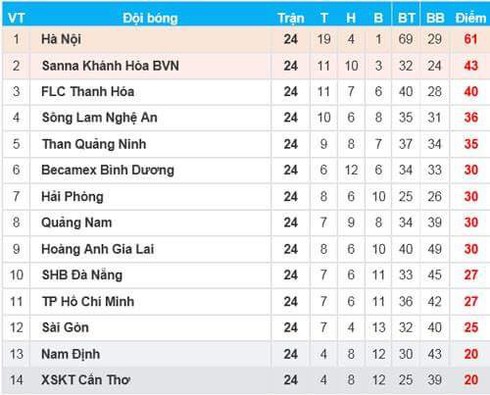The height and width of the screenshot is (395, 490).
Task: Open FLC Thanh Hóa team entry
Action: pos(88,92)
